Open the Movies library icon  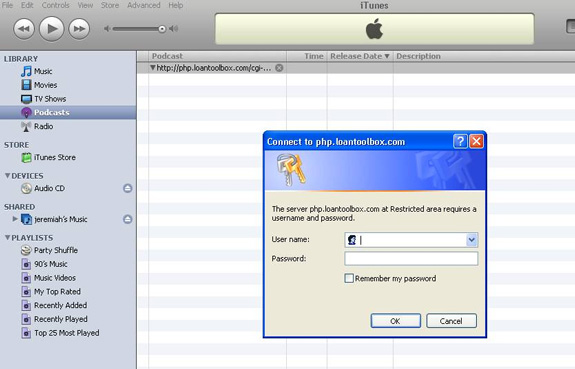pos(26,85)
